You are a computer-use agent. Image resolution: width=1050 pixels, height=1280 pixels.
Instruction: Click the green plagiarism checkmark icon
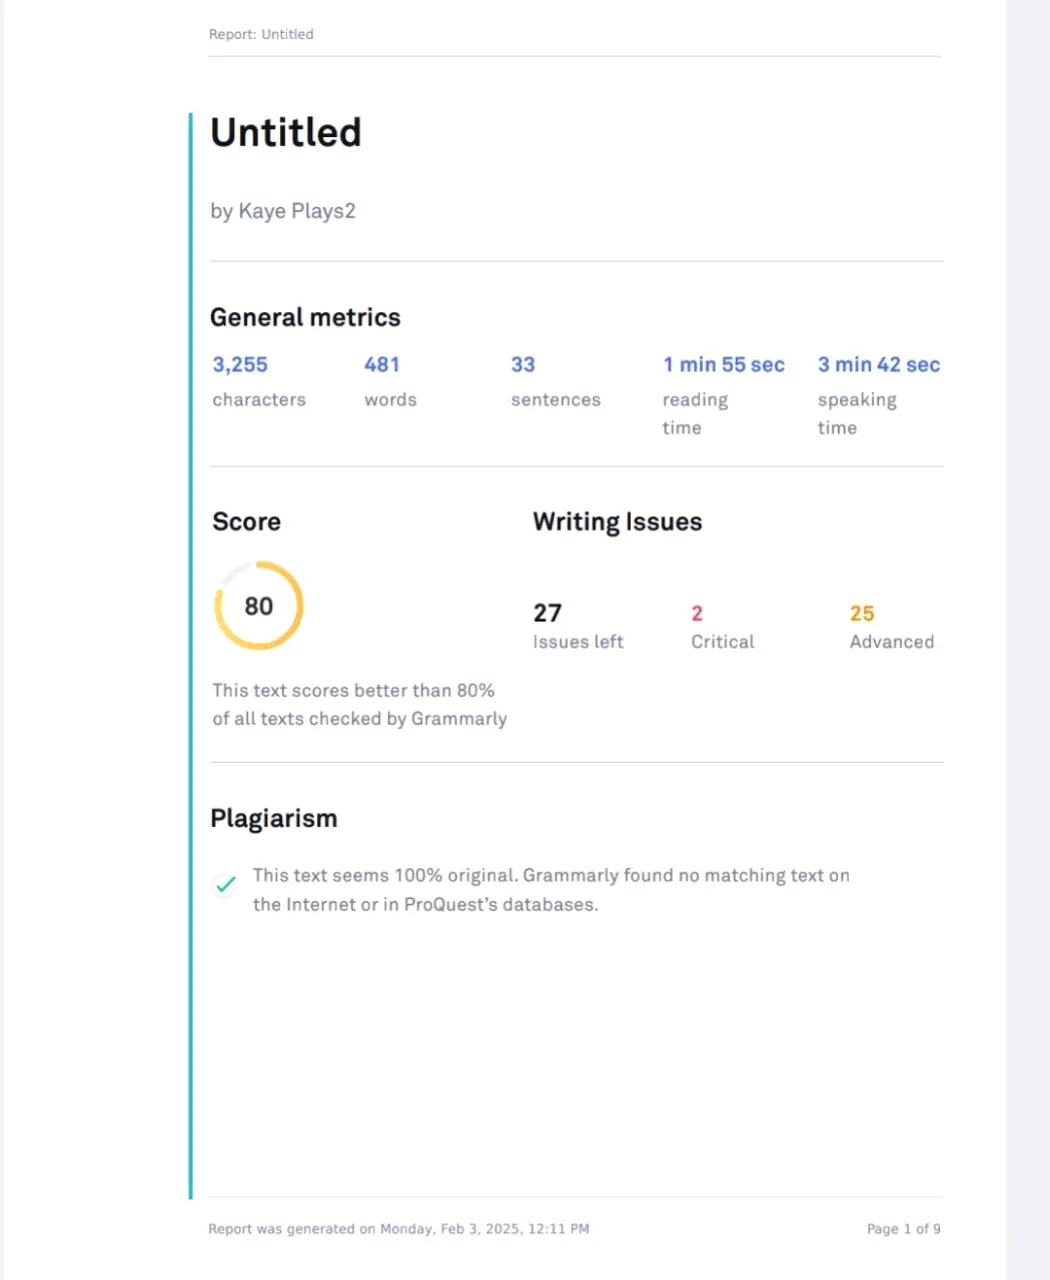226,885
